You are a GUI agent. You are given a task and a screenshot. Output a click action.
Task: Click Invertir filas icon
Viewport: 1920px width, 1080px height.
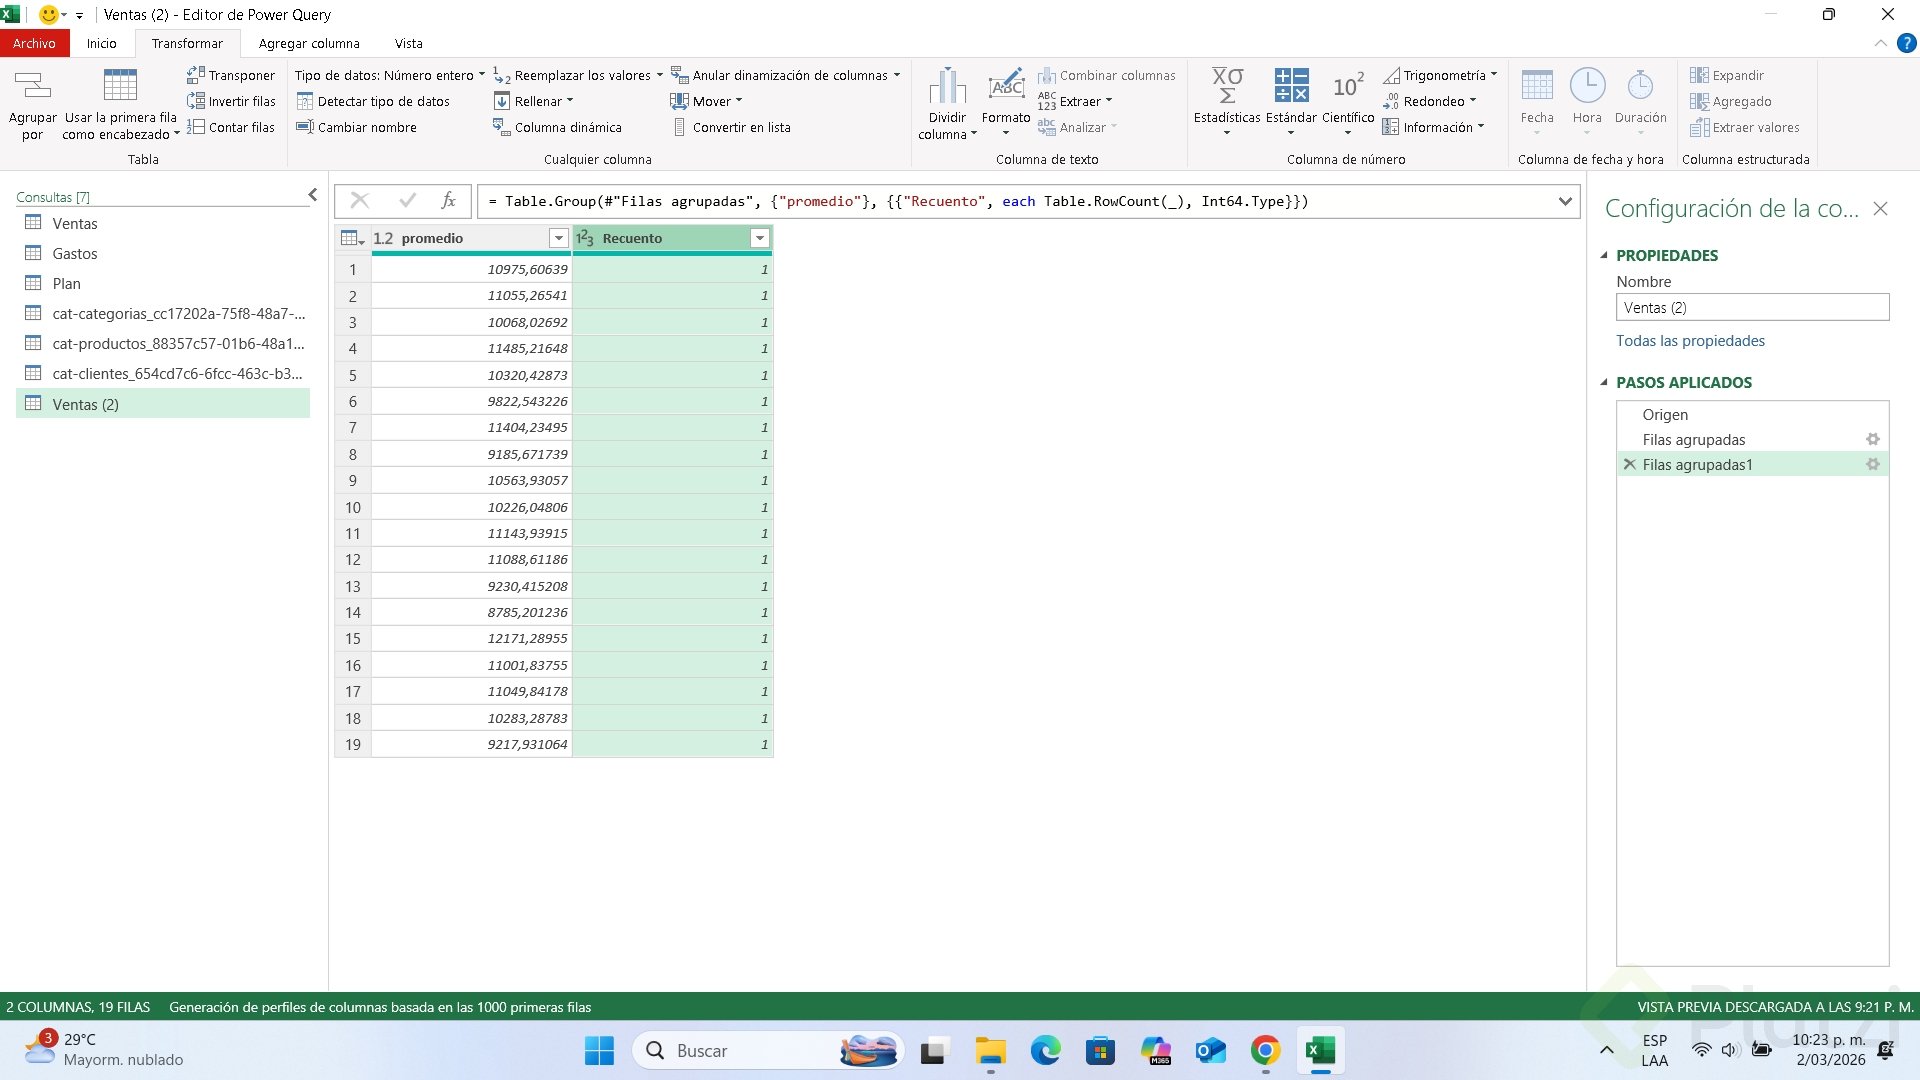[x=196, y=101]
